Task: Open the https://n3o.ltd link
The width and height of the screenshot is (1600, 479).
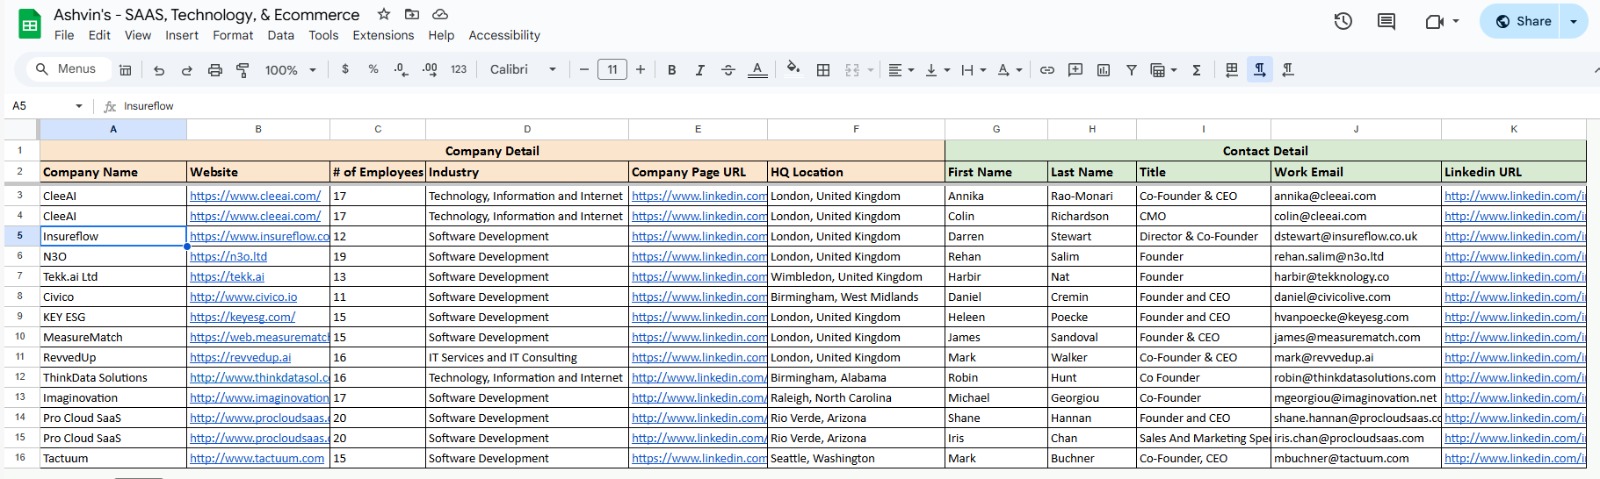Action: click(x=228, y=257)
